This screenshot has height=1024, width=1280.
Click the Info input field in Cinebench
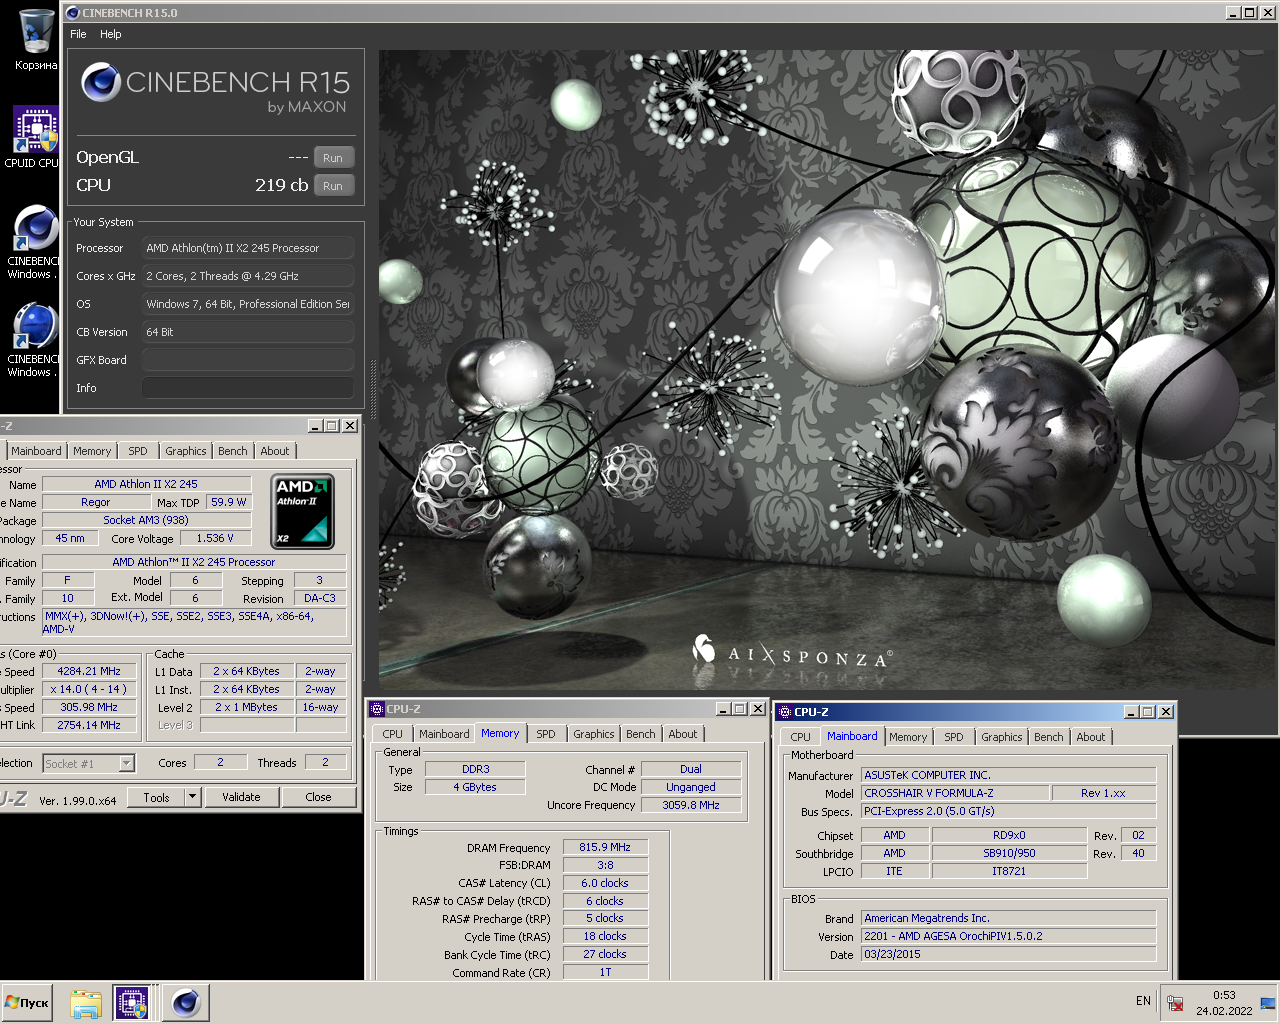(248, 388)
